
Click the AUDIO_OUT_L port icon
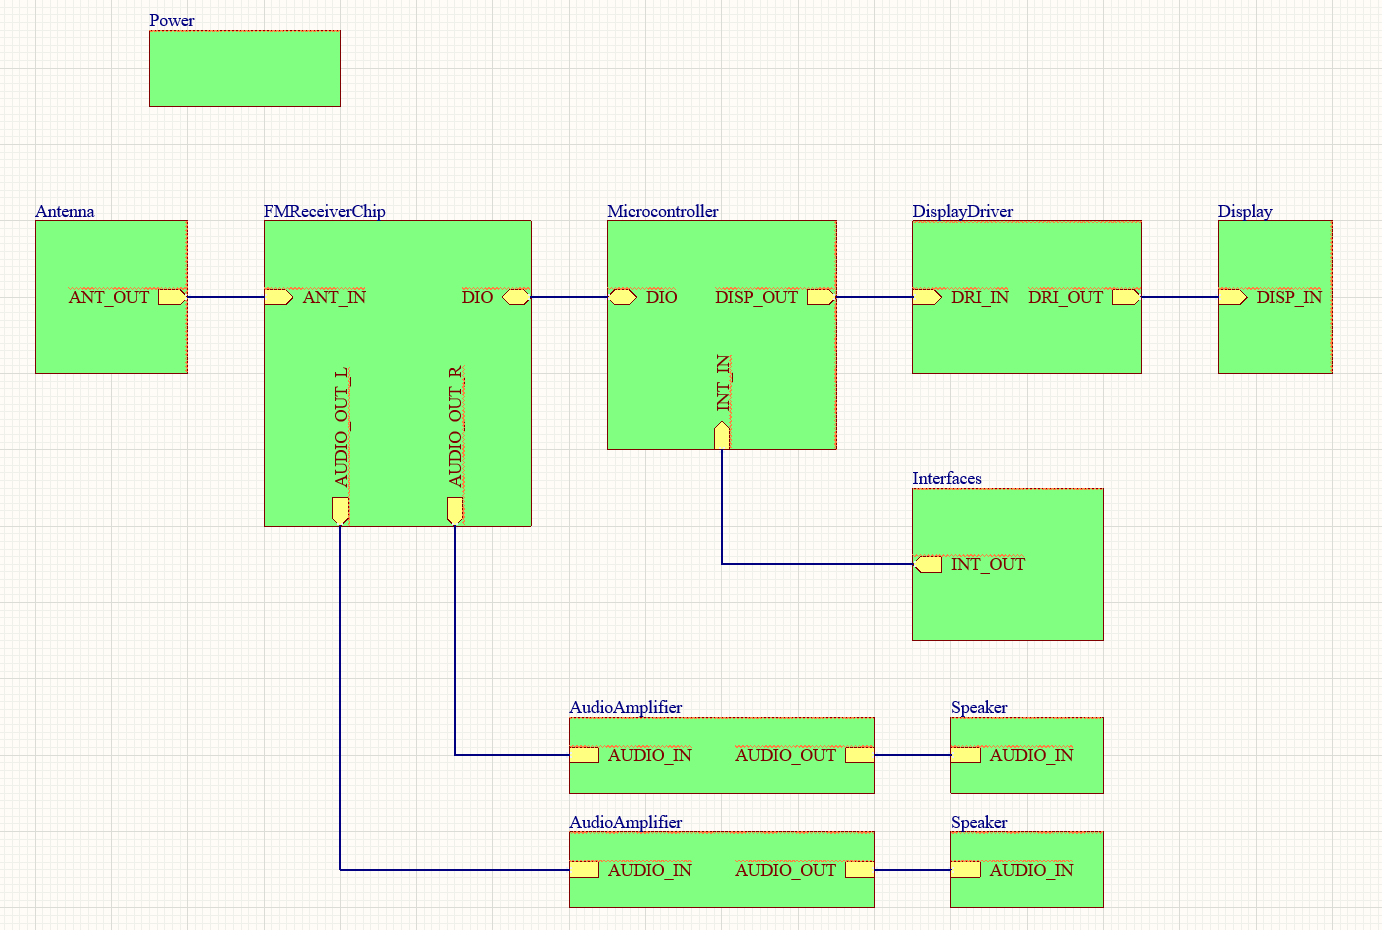[x=340, y=511]
